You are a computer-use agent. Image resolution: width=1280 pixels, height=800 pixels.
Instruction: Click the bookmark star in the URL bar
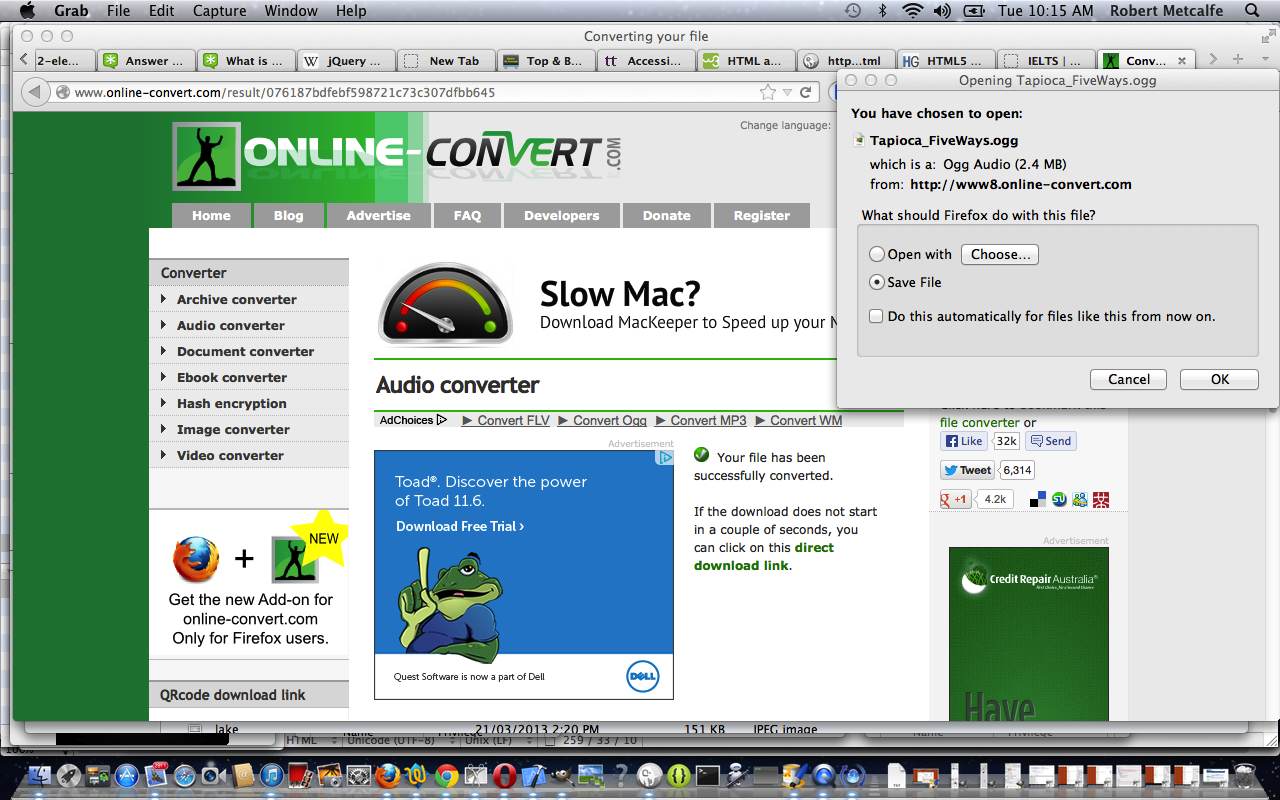768,92
